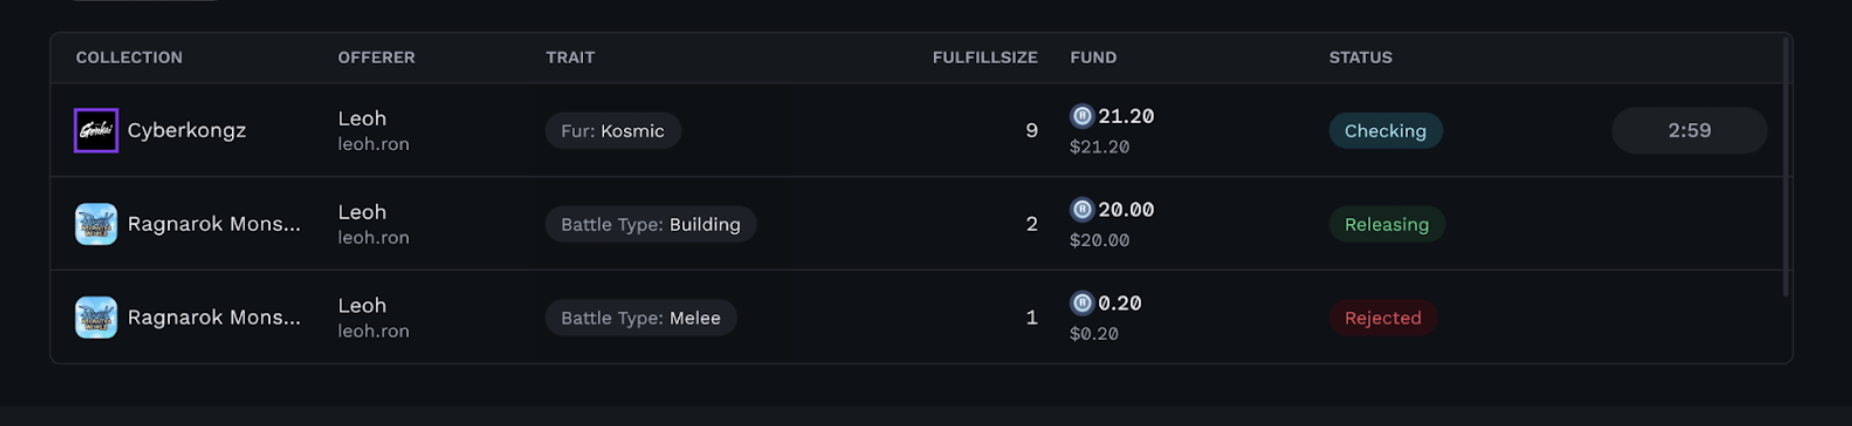Viewport: 1852px width, 426px height.
Task: Click the Cyberkongz collection logo icon
Action: (x=96, y=130)
